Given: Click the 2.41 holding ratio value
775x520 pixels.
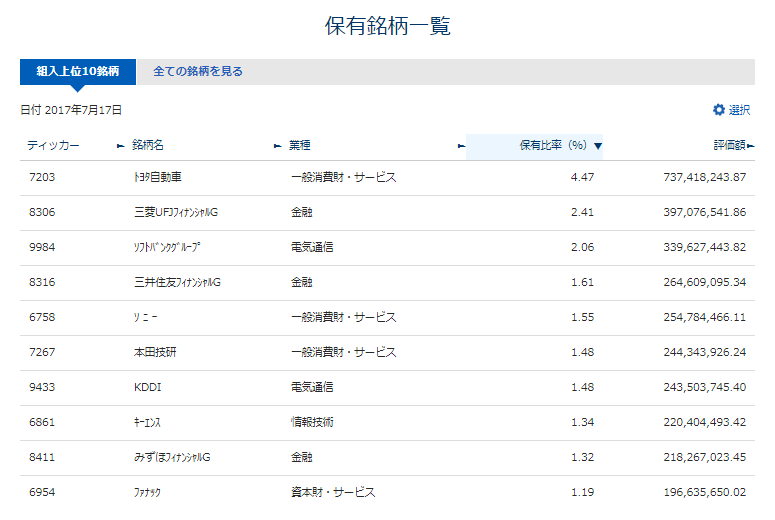Looking at the screenshot, I should point(582,212).
